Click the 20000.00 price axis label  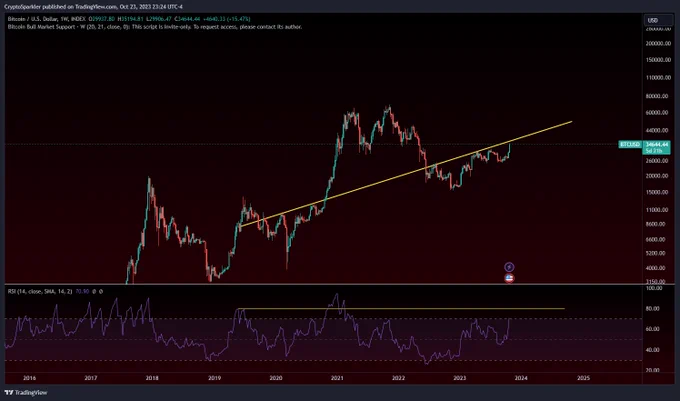tap(658, 176)
